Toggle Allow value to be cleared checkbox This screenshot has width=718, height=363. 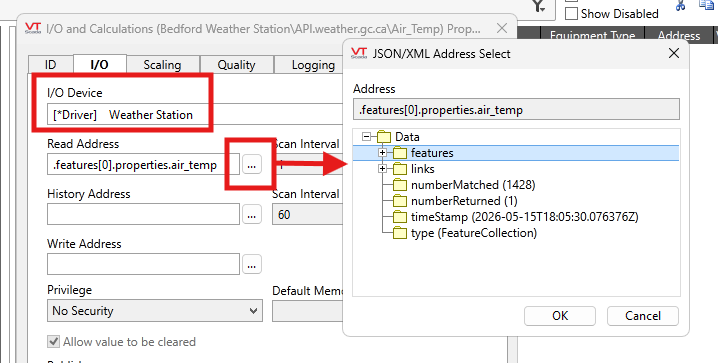[x=54, y=341]
